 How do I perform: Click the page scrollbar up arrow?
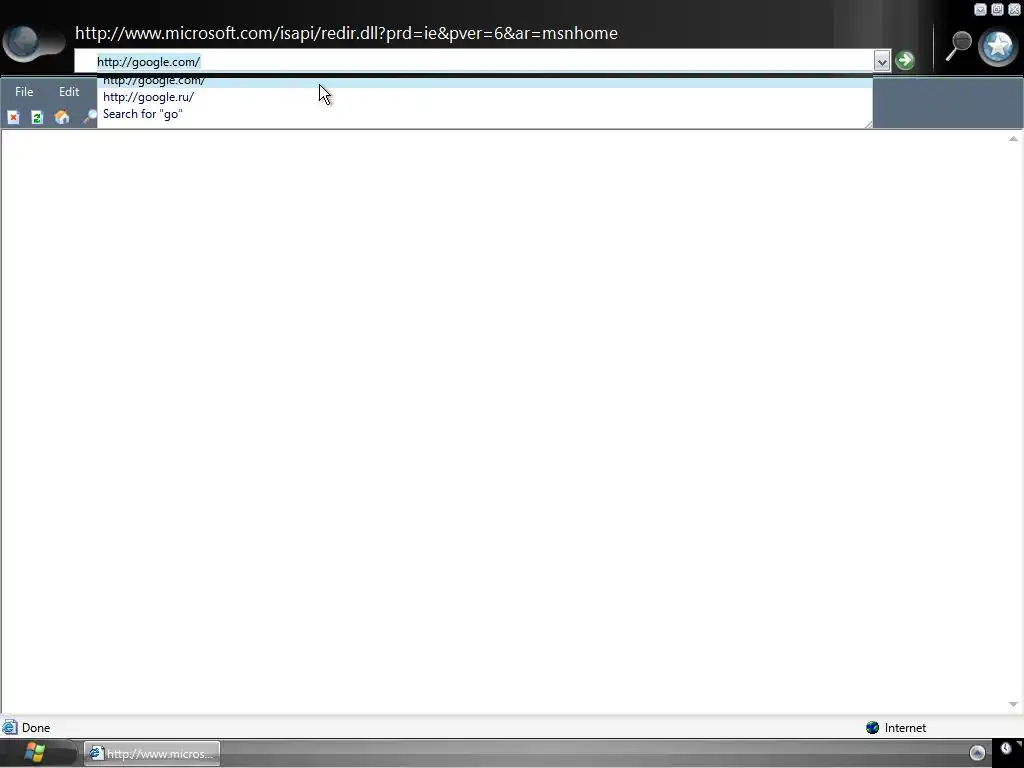(1013, 138)
